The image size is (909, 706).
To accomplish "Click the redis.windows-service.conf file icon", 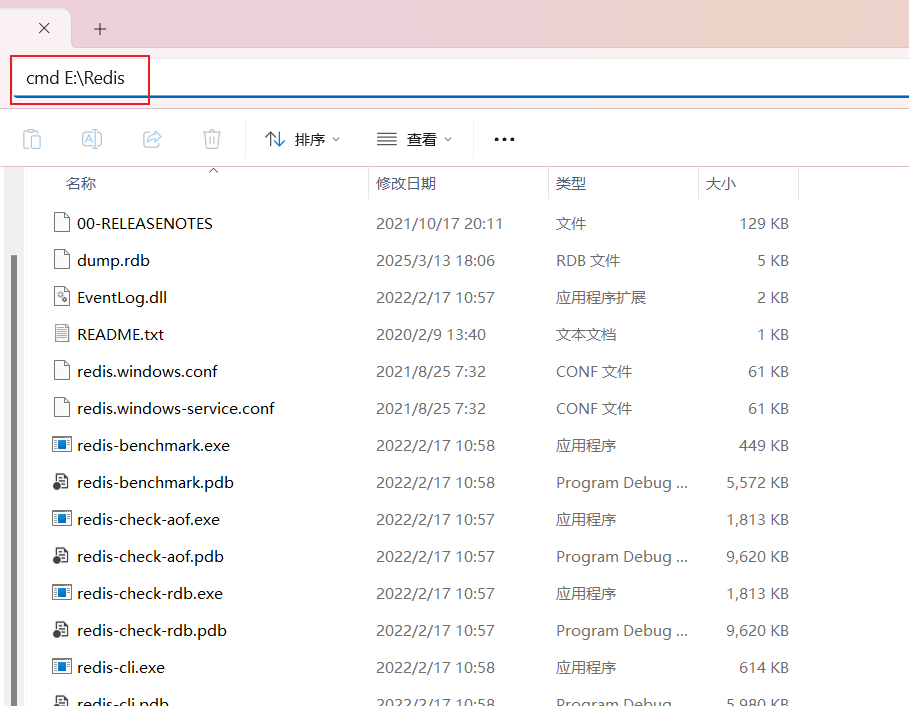I will point(62,407).
